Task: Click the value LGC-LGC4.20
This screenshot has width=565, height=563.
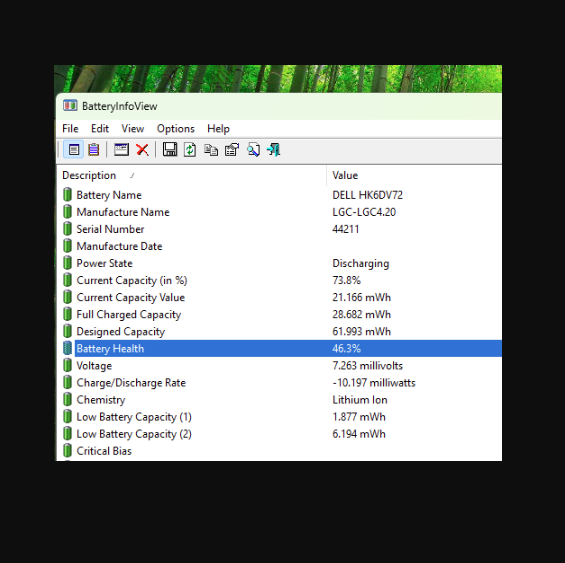Action: pos(364,212)
